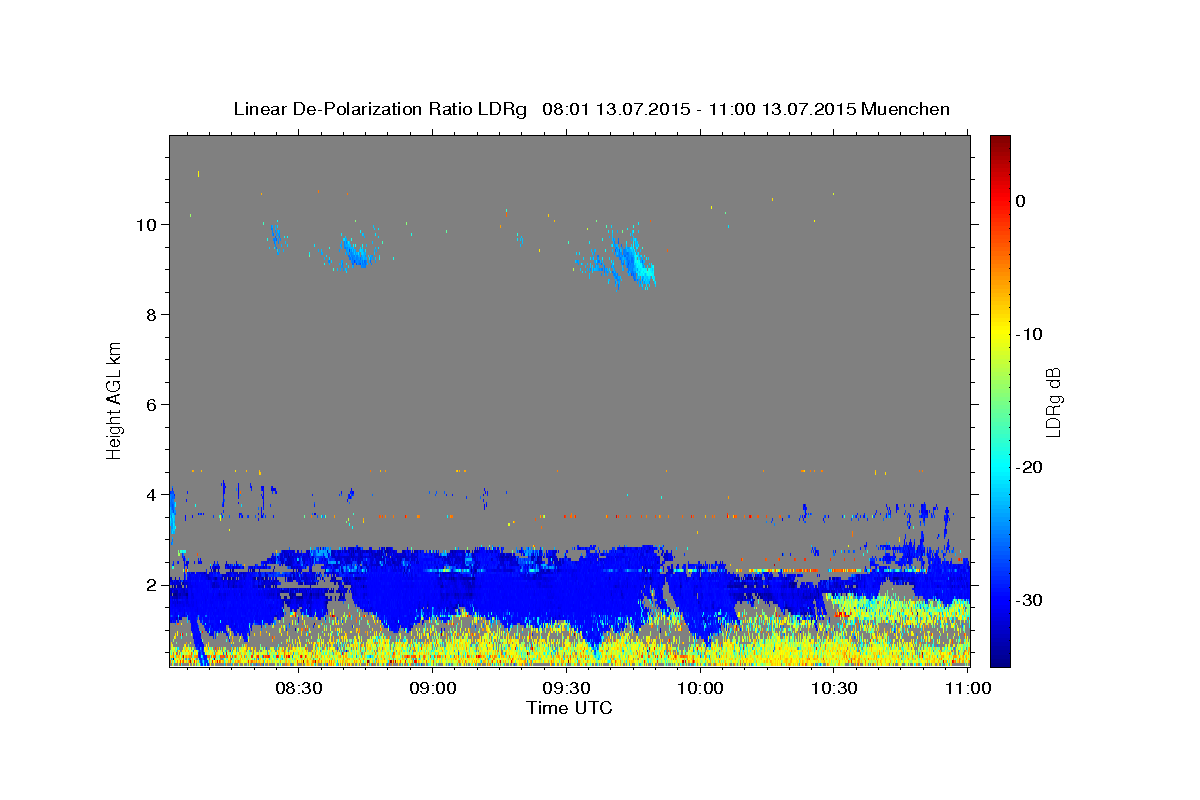Click the '08:30' time axis label

(x=298, y=689)
